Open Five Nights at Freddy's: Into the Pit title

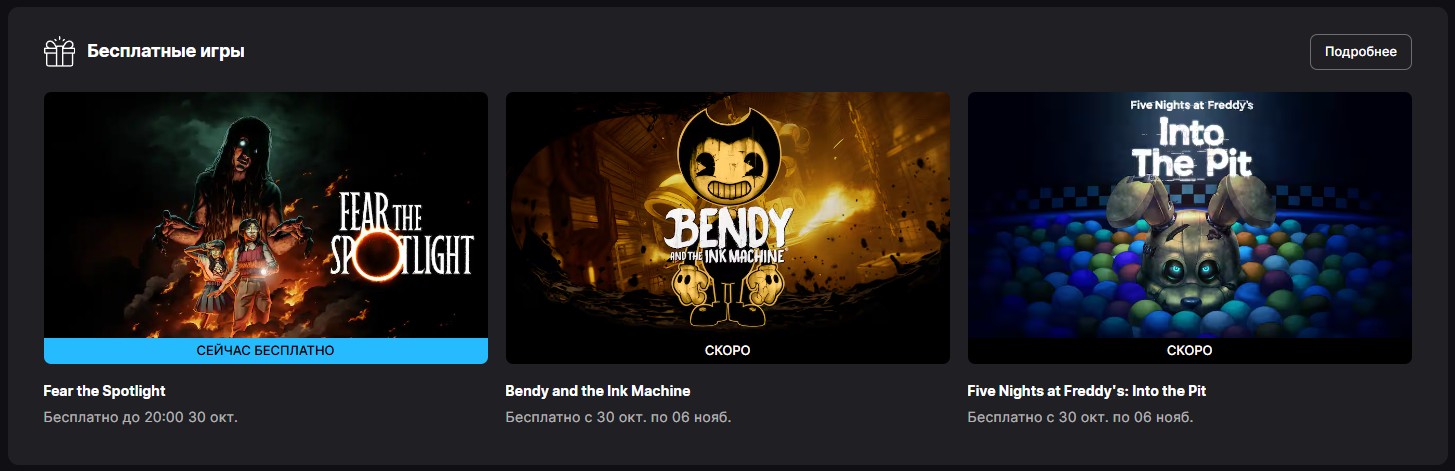tap(1087, 391)
